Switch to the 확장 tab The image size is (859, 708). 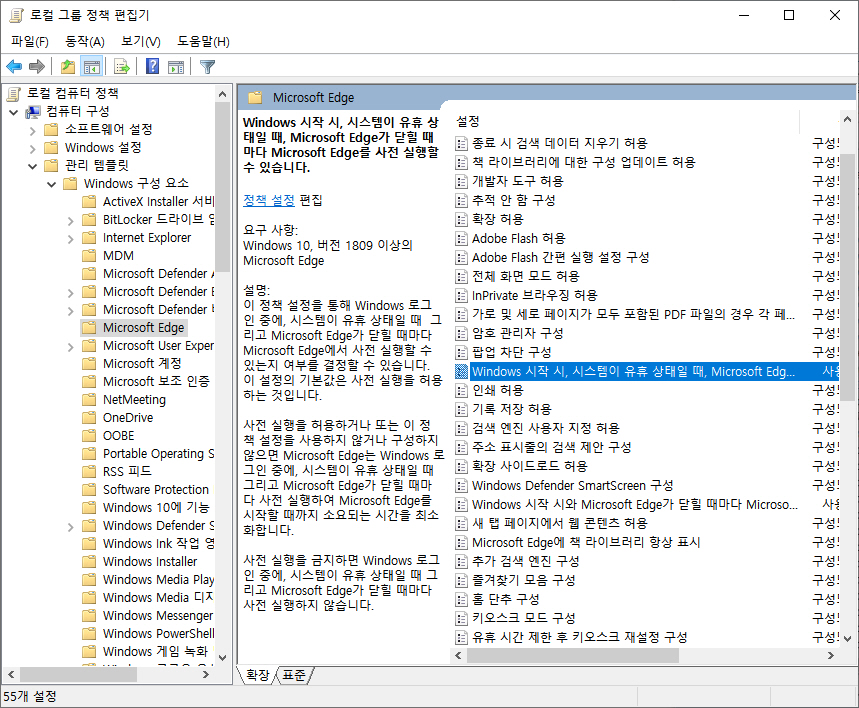[x=257, y=675]
